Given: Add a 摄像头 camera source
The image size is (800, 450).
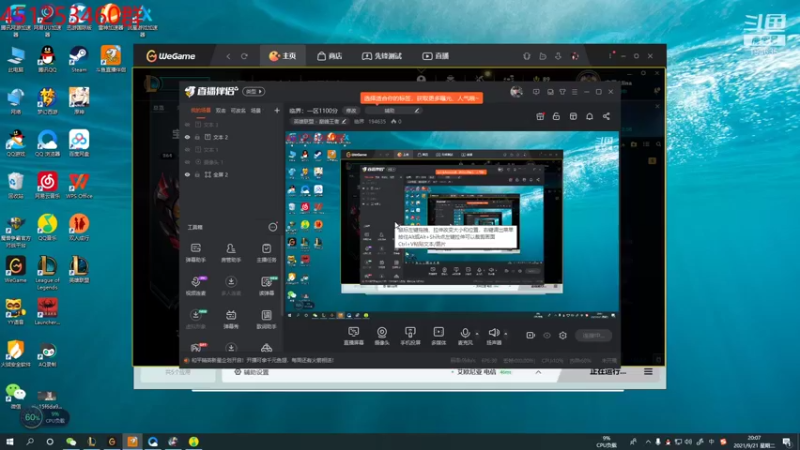Looking at the screenshot, I should coord(382,336).
